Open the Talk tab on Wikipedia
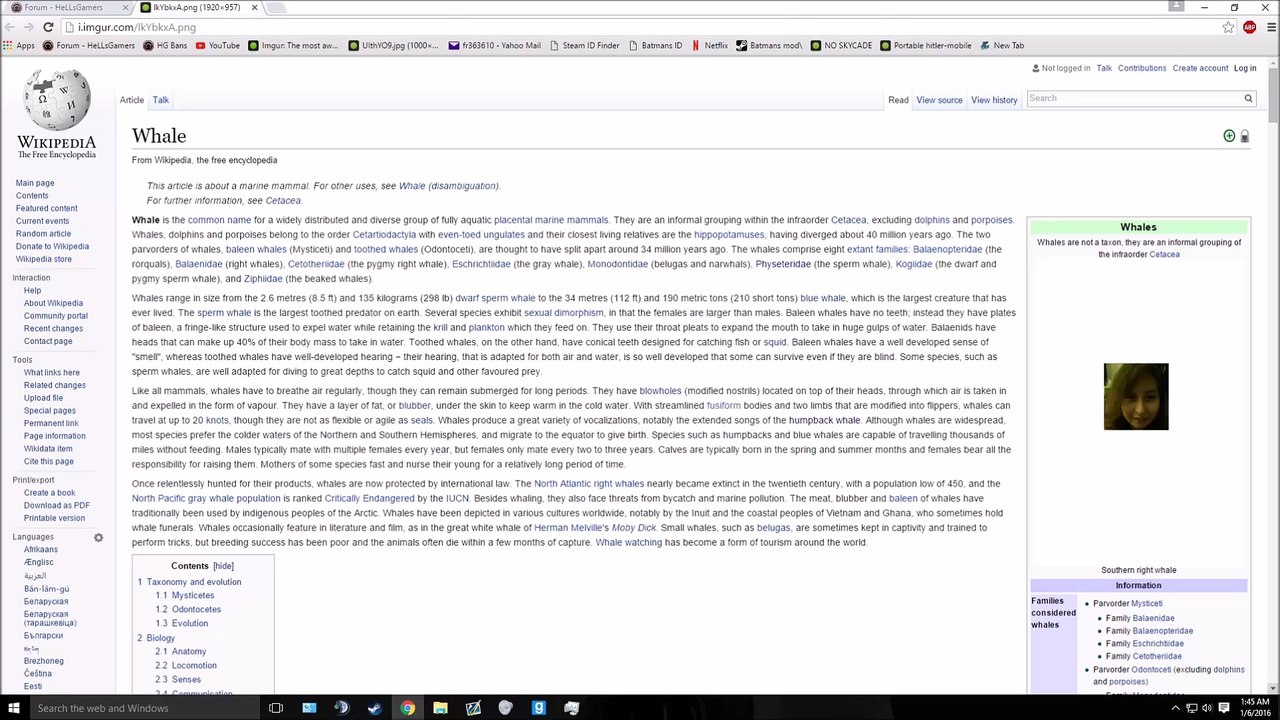The image size is (1280, 720). tap(160, 100)
